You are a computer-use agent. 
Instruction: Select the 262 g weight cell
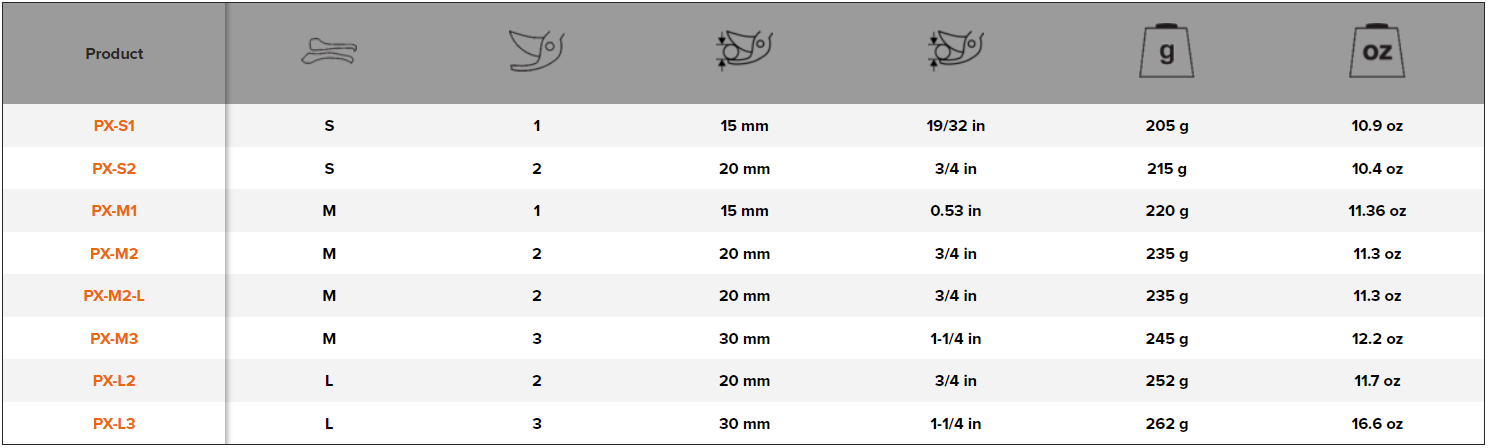coord(1167,424)
